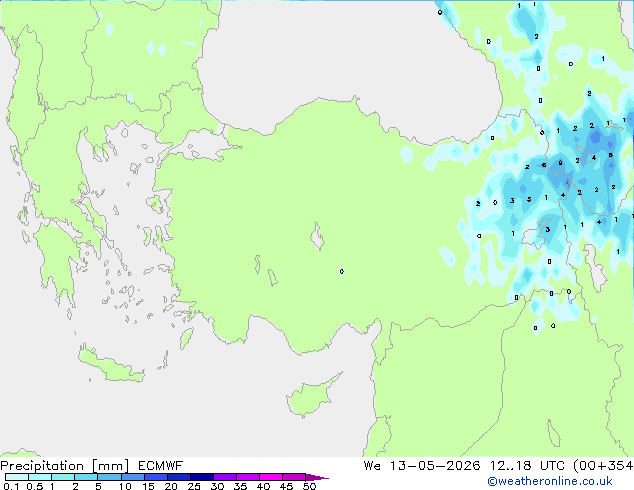
Task: Select the 0.5–1 mm legend swatch
Action: point(40,477)
